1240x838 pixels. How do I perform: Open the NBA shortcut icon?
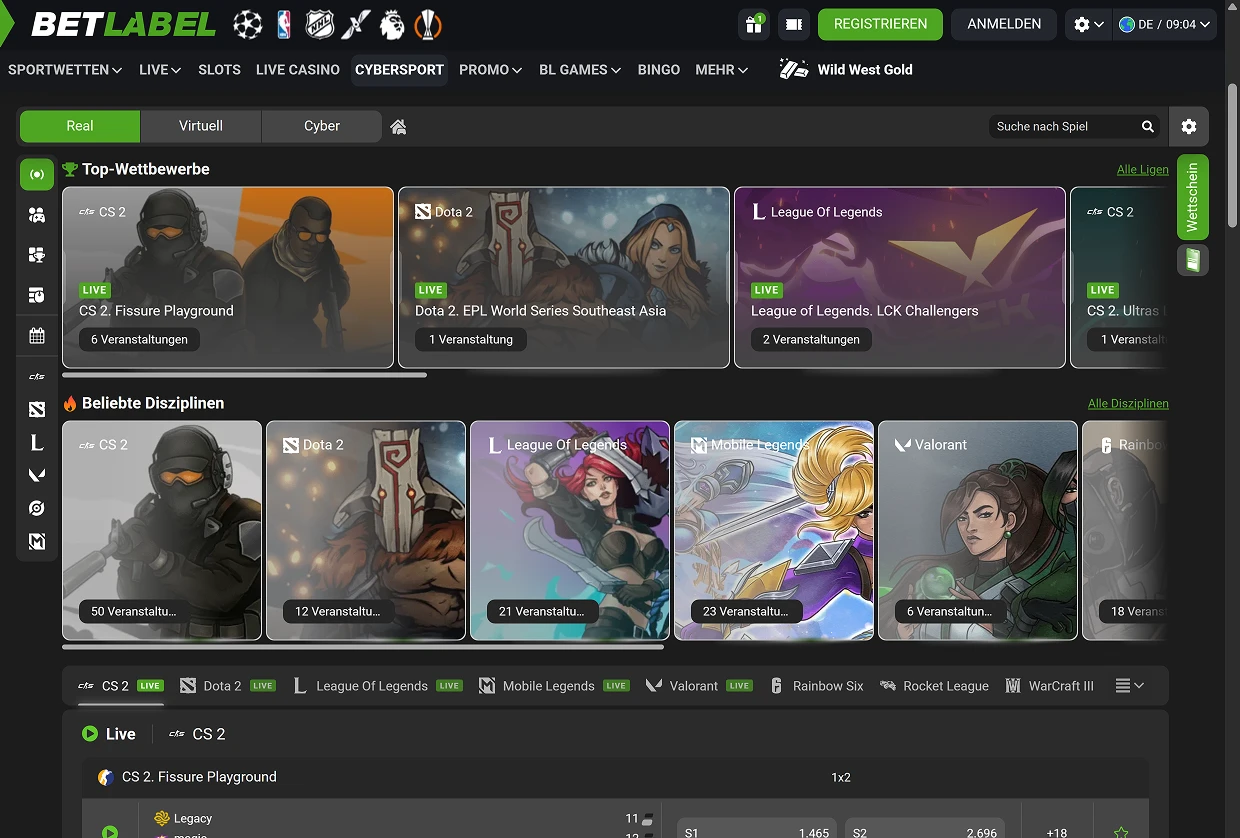point(284,24)
